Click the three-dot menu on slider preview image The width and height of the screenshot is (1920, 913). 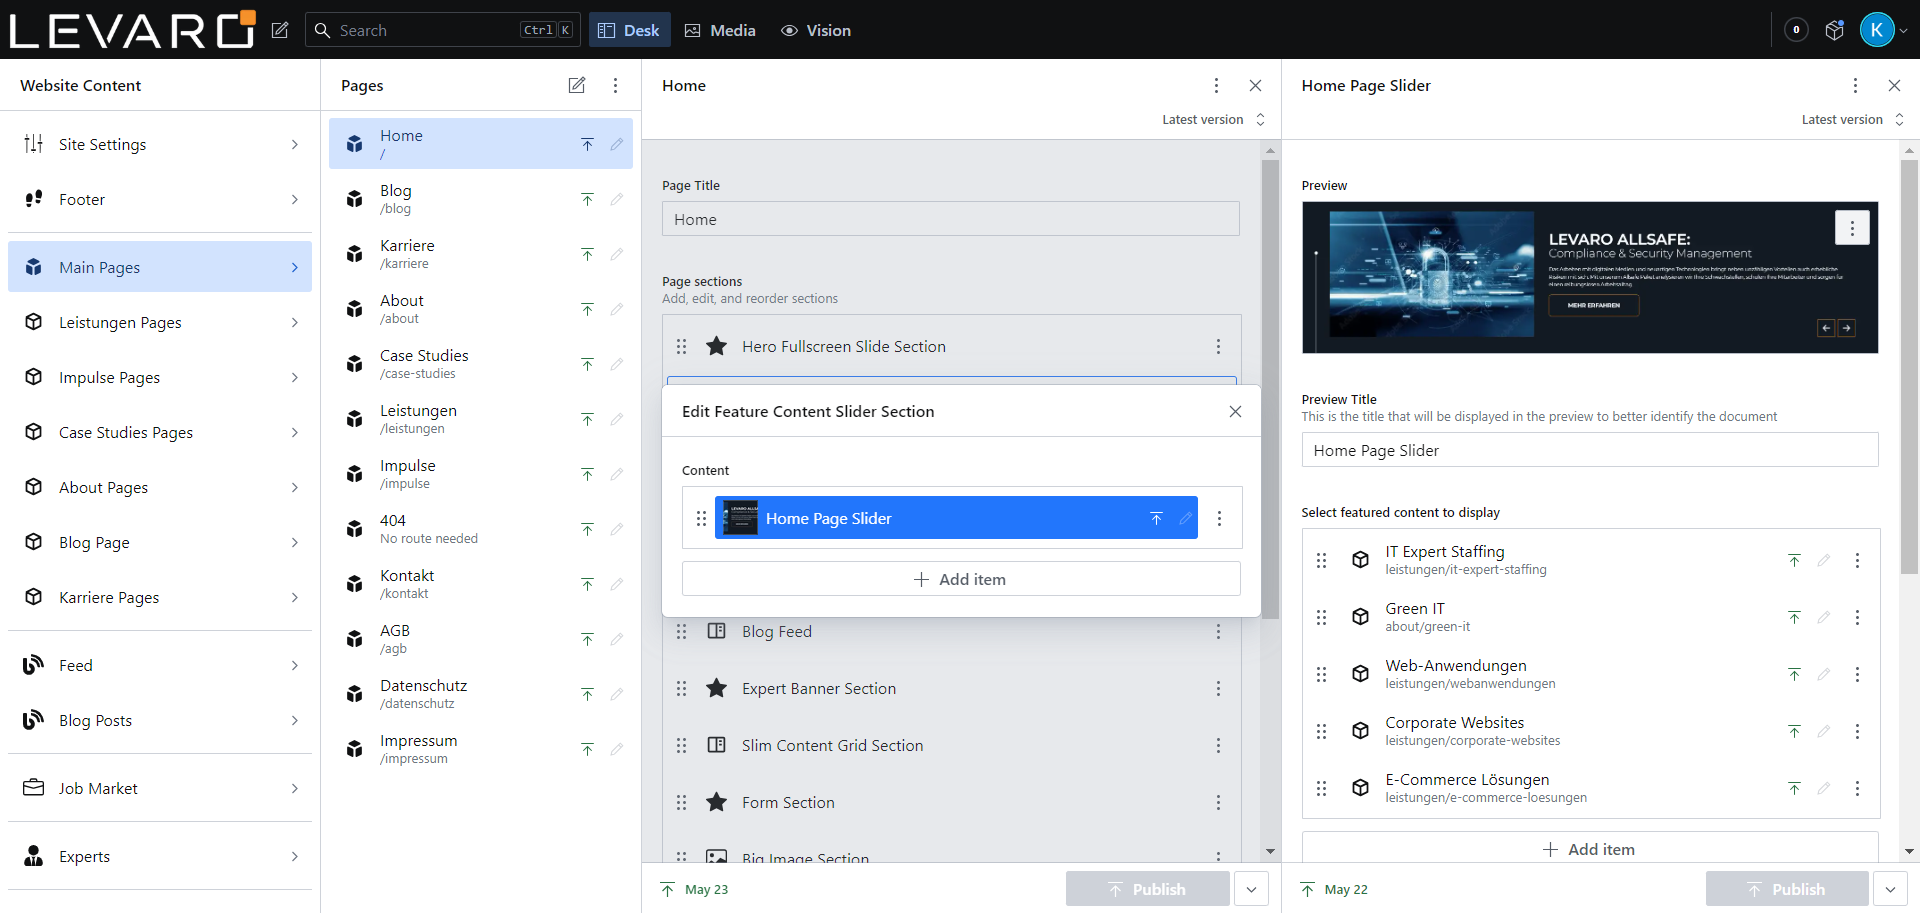[1851, 228]
